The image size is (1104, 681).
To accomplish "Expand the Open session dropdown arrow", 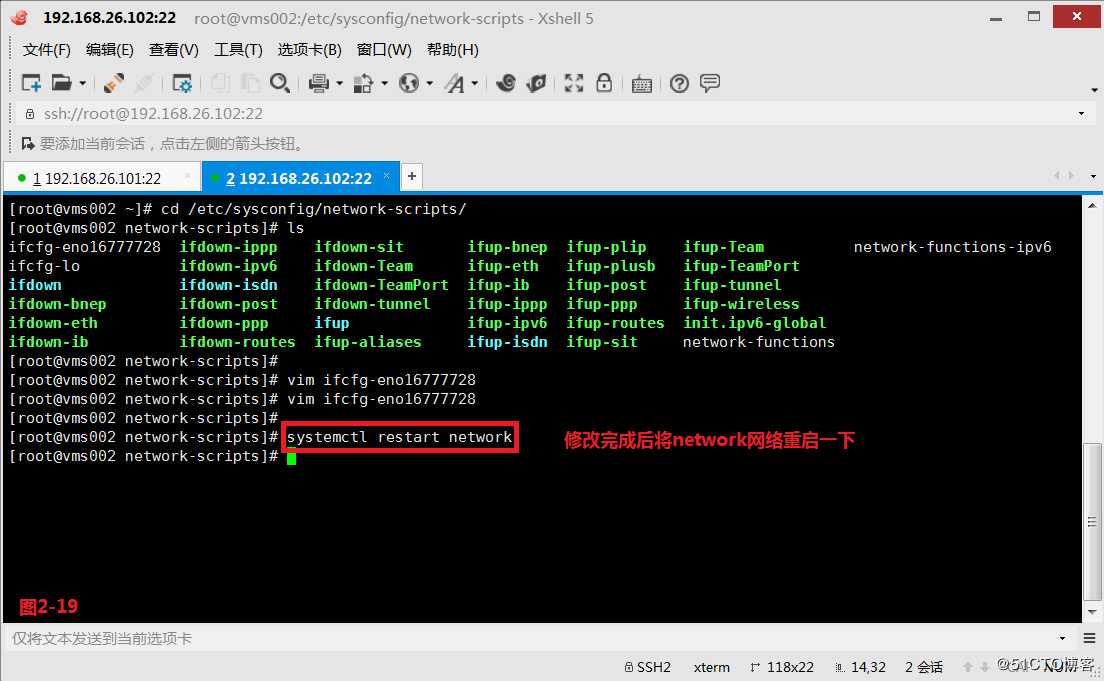I will [82, 84].
